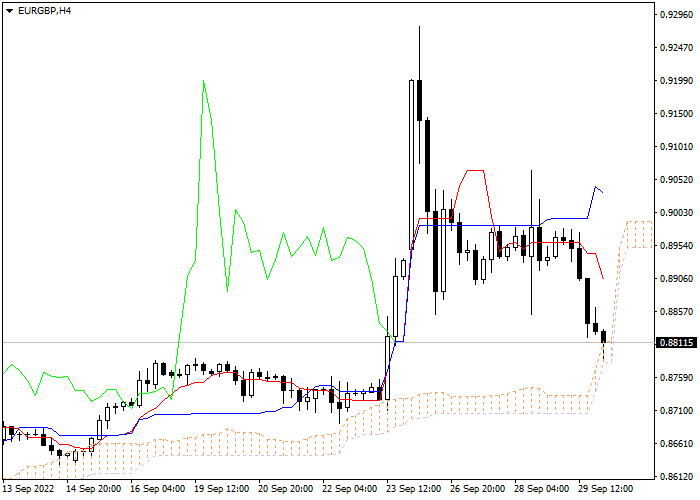
Task: Click price scale value 0.92960
Action: coord(677,15)
